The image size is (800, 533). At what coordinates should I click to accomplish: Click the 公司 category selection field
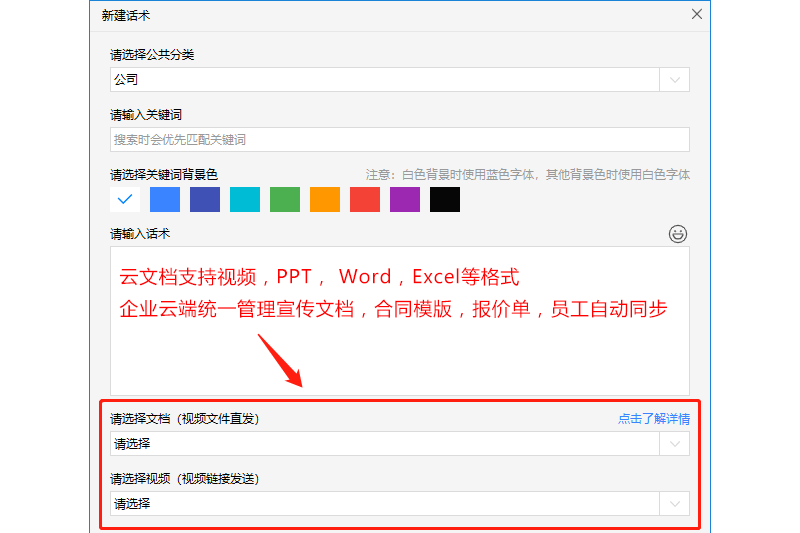pyautogui.click(x=384, y=80)
